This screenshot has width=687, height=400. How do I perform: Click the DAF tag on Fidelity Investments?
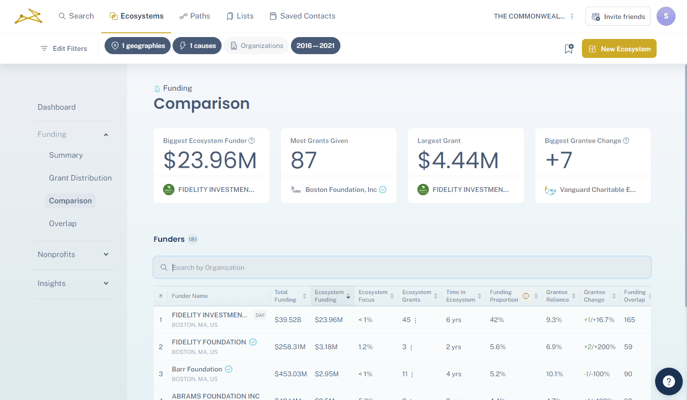[x=260, y=315]
